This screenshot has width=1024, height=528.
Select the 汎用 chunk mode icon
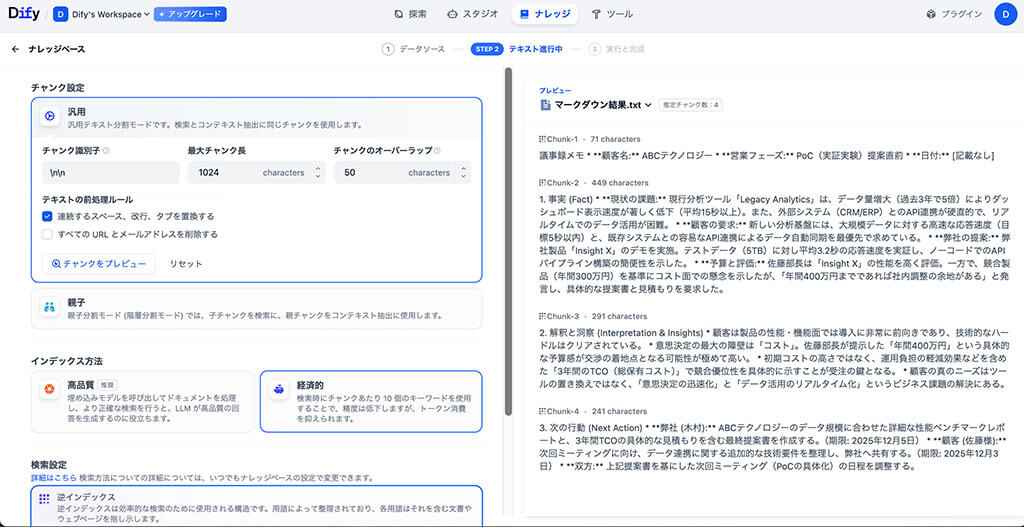coord(49,116)
